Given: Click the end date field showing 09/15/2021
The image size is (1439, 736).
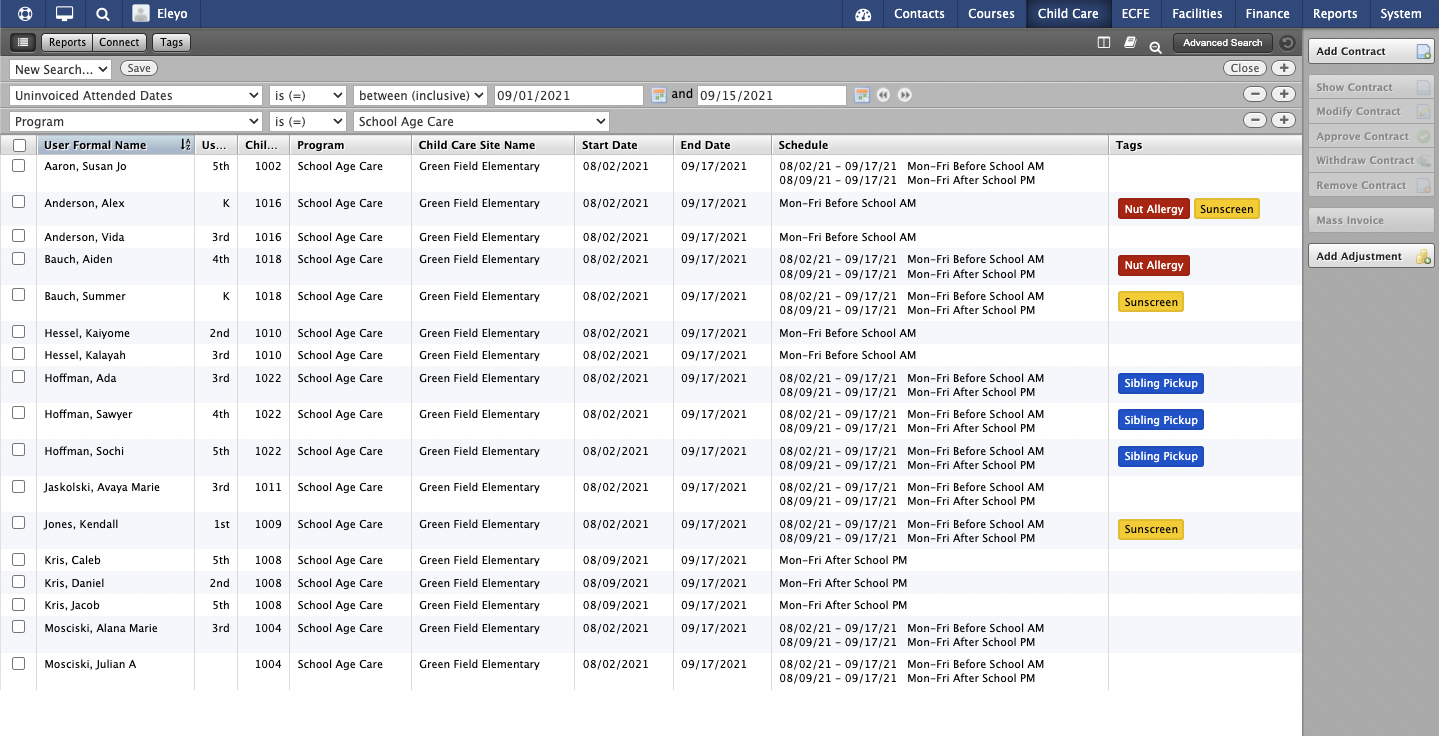Looking at the screenshot, I should (771, 95).
